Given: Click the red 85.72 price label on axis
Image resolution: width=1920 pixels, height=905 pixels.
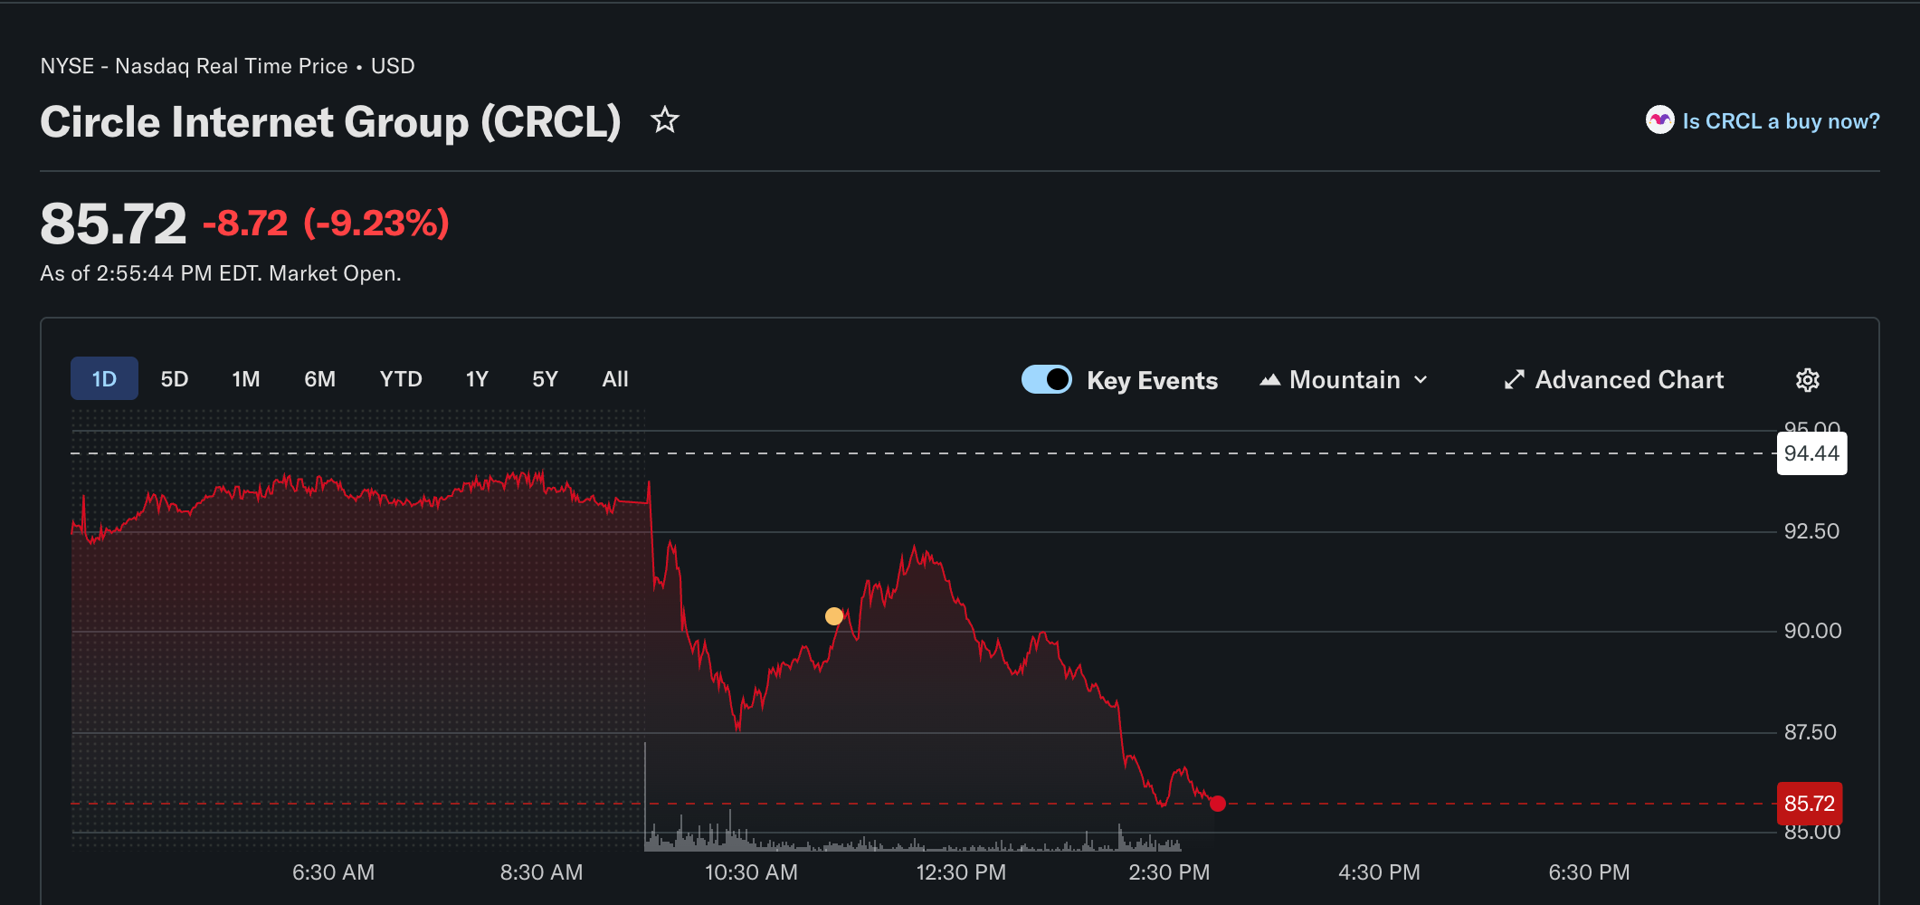Looking at the screenshot, I should click(x=1809, y=803).
